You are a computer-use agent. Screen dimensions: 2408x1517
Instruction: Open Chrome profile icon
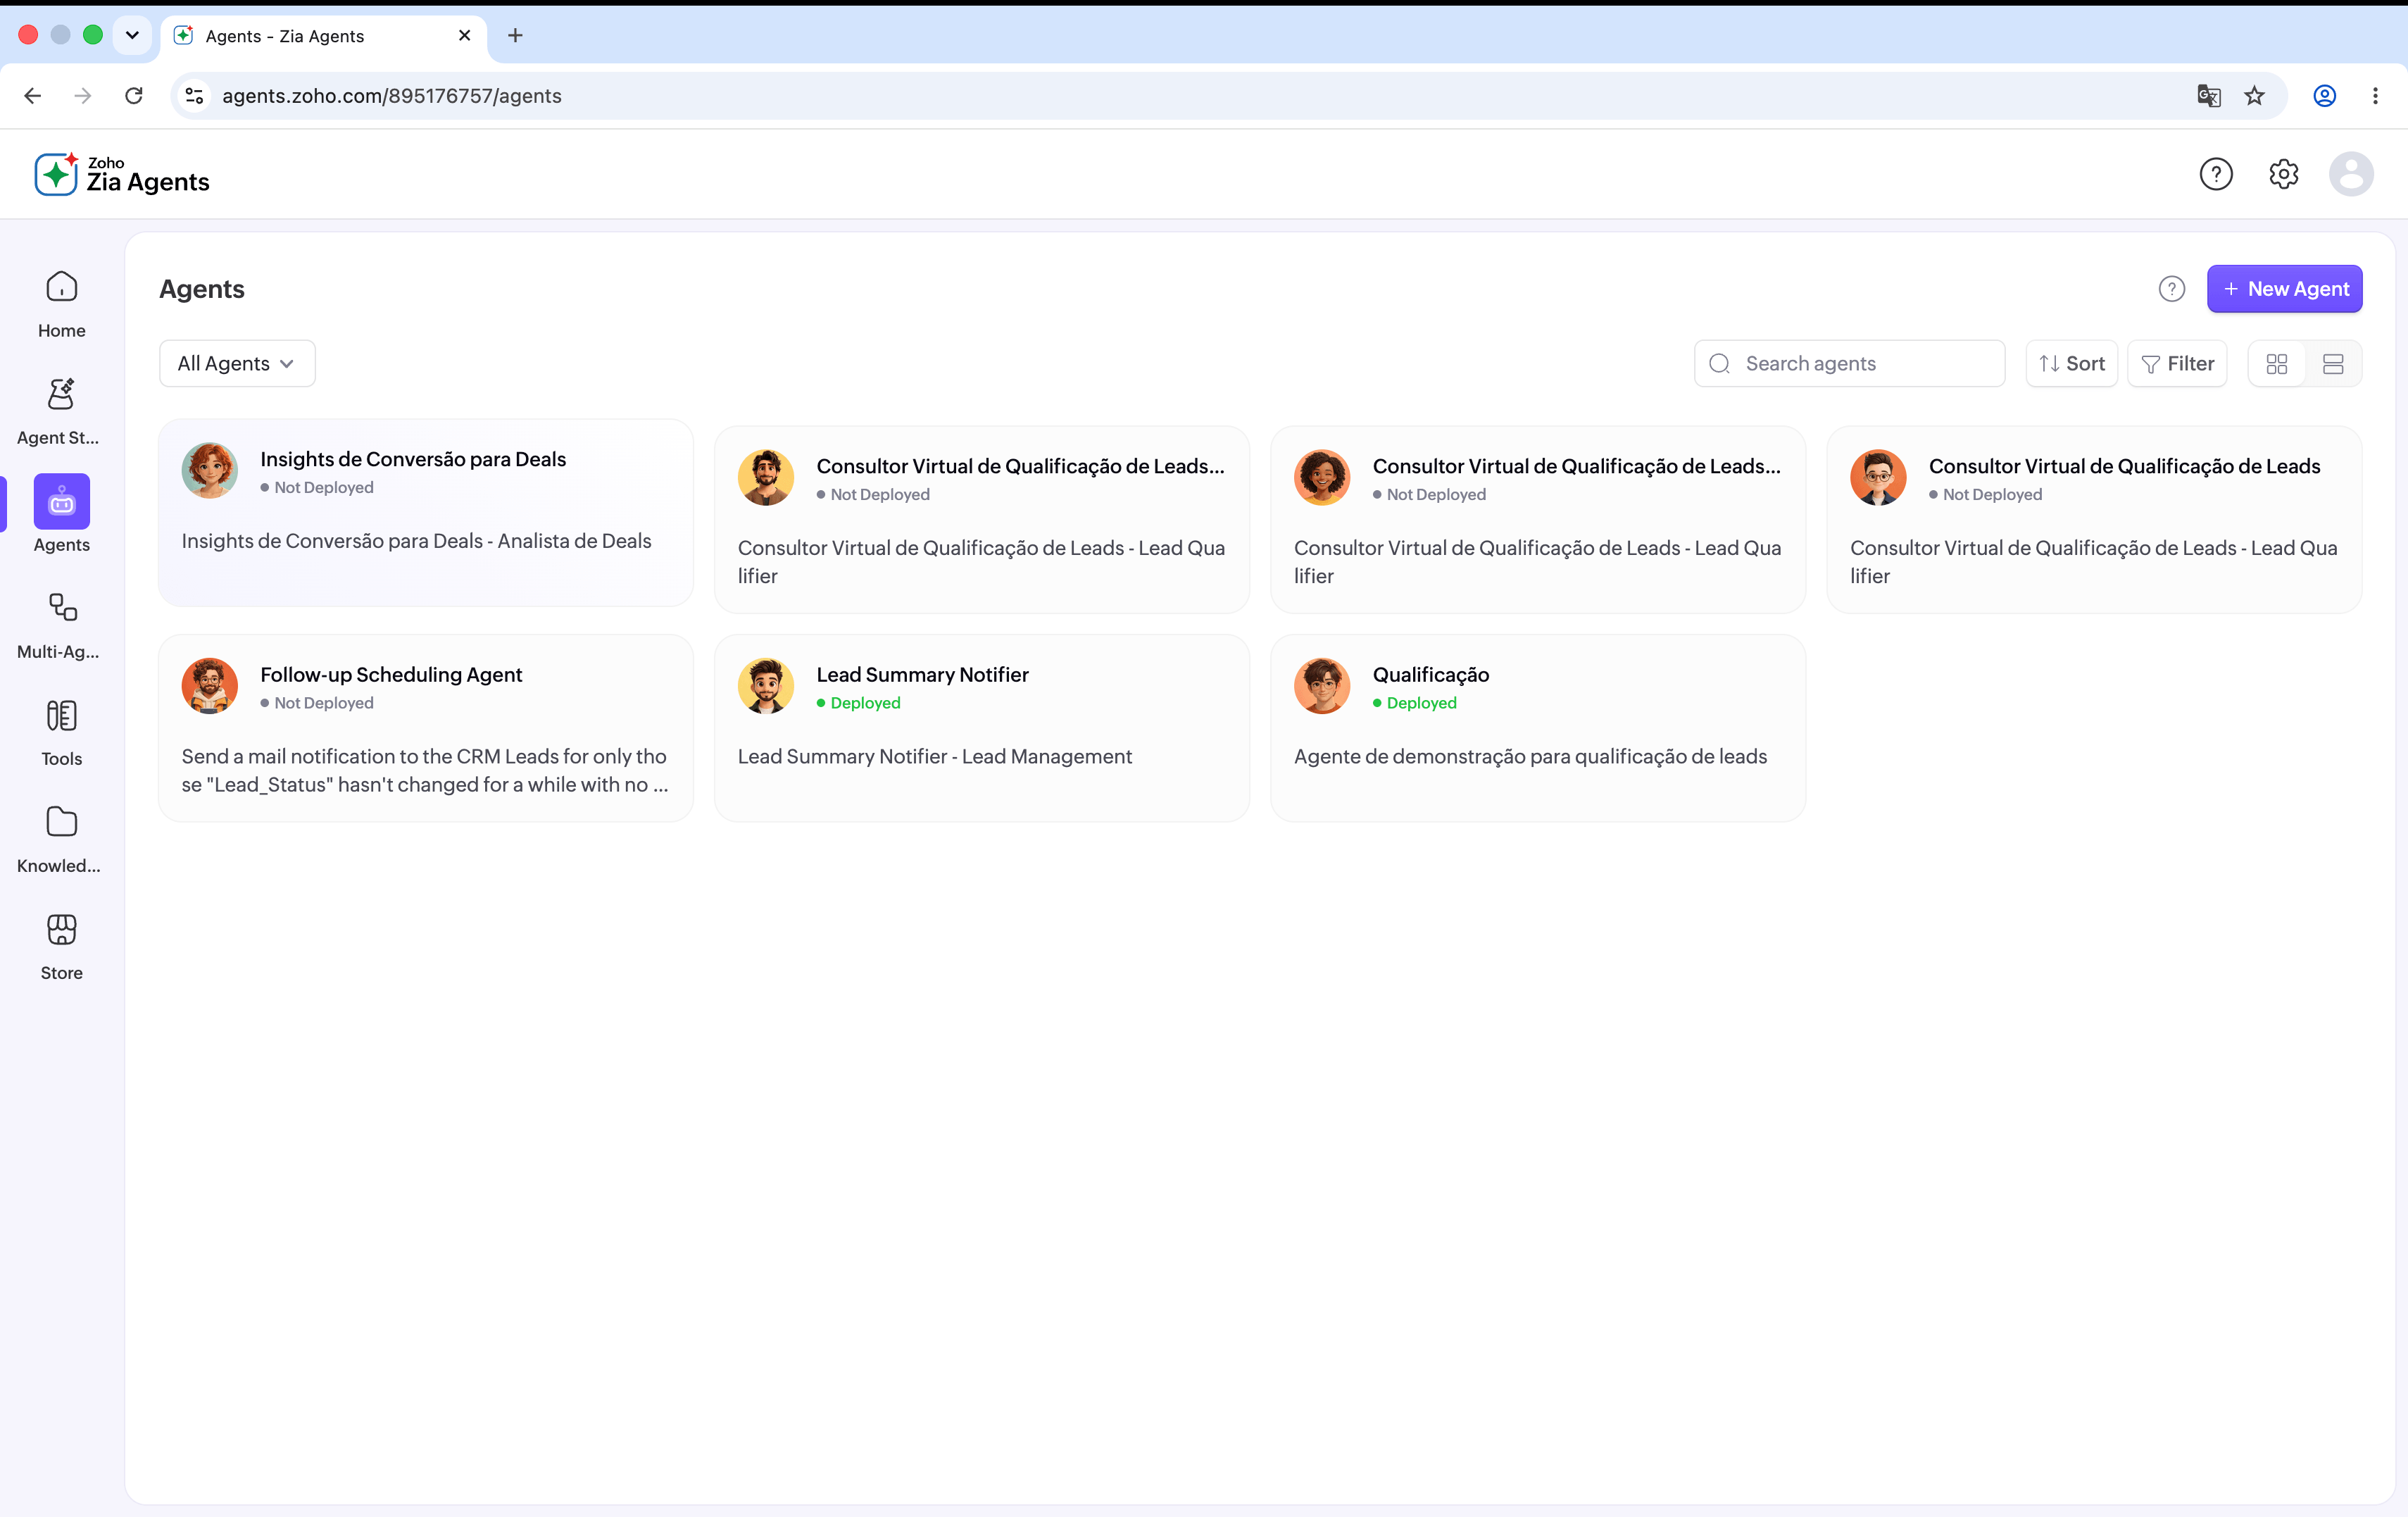click(x=2324, y=96)
